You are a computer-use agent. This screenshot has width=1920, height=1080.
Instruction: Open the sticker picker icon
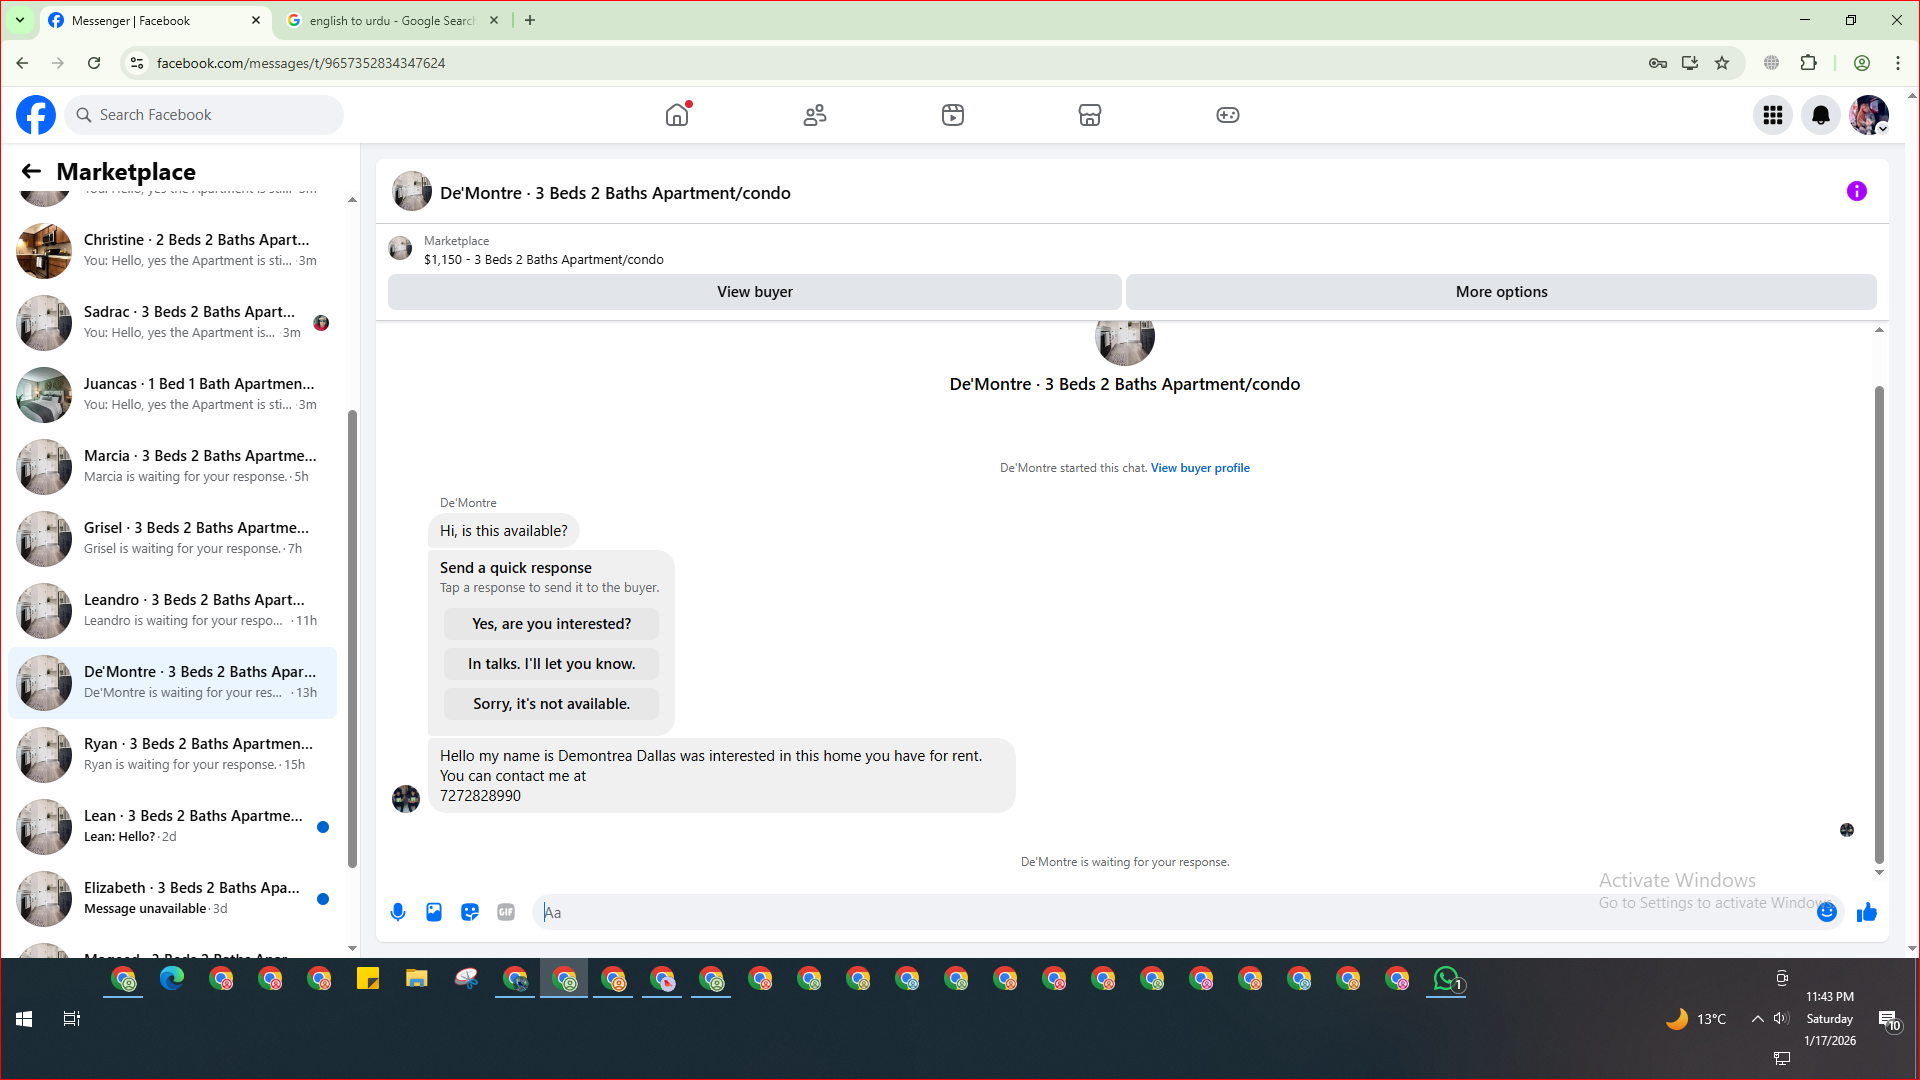click(x=470, y=912)
